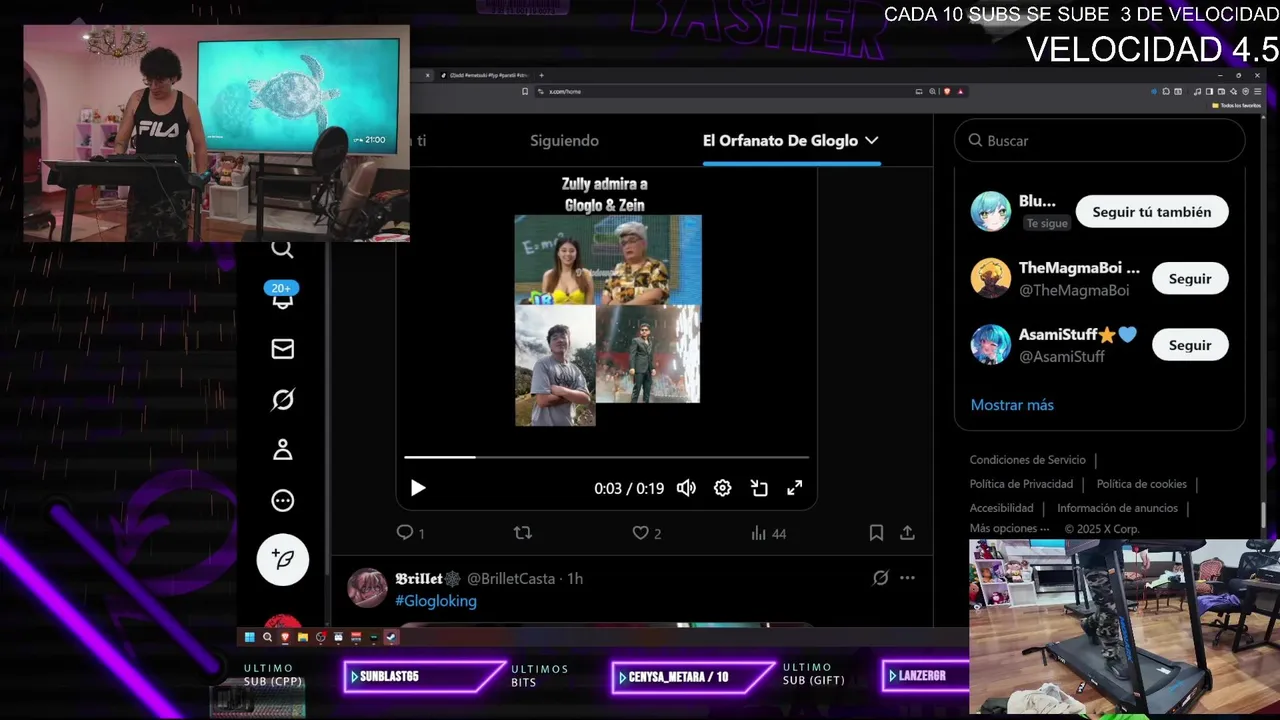Bookmark the page via browser bookmark icon
This screenshot has width=1280, height=720.
pos(525,91)
